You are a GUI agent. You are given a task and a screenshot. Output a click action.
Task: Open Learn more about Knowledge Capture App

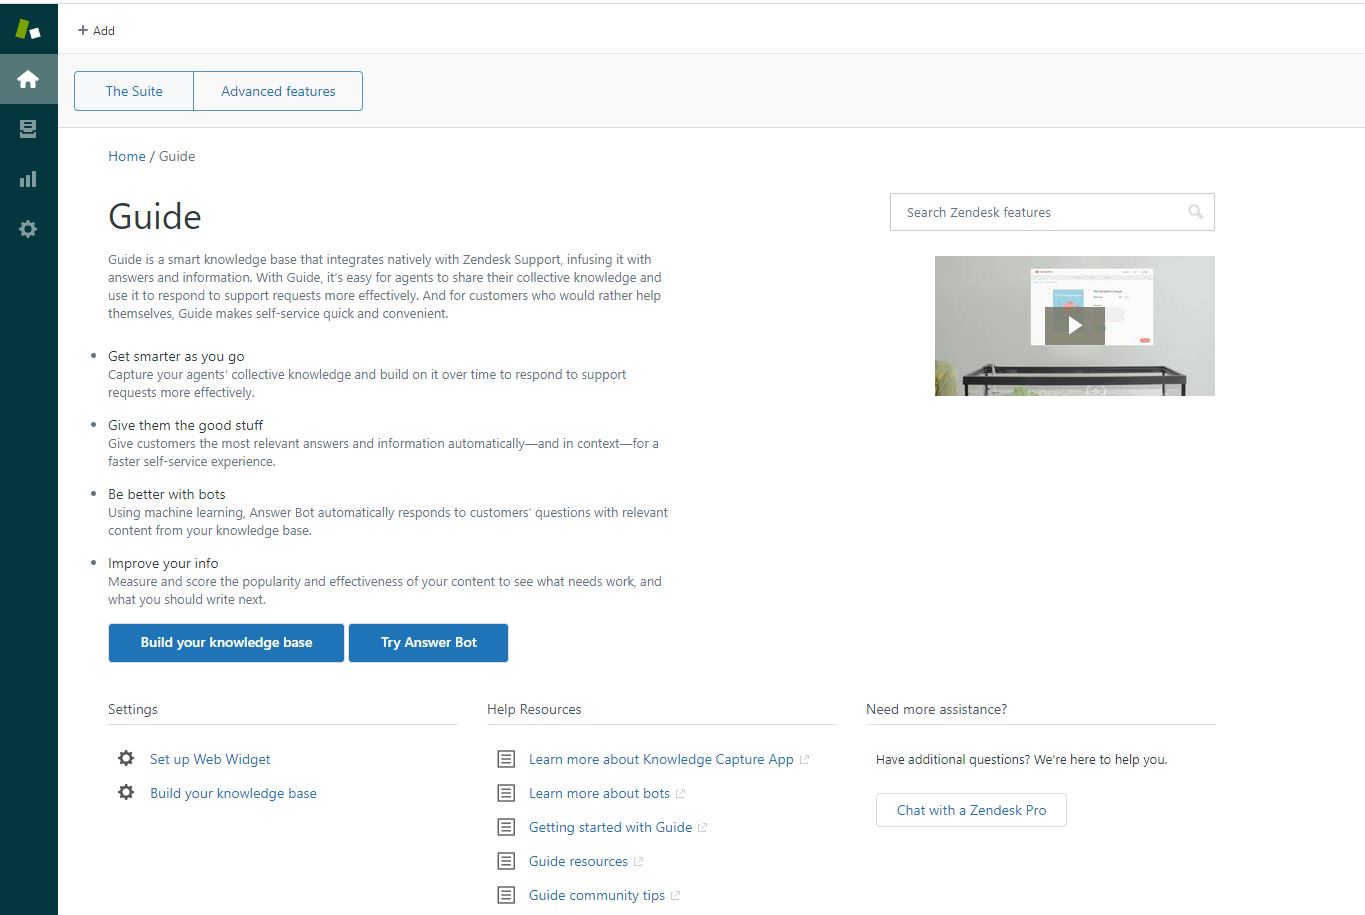661,759
